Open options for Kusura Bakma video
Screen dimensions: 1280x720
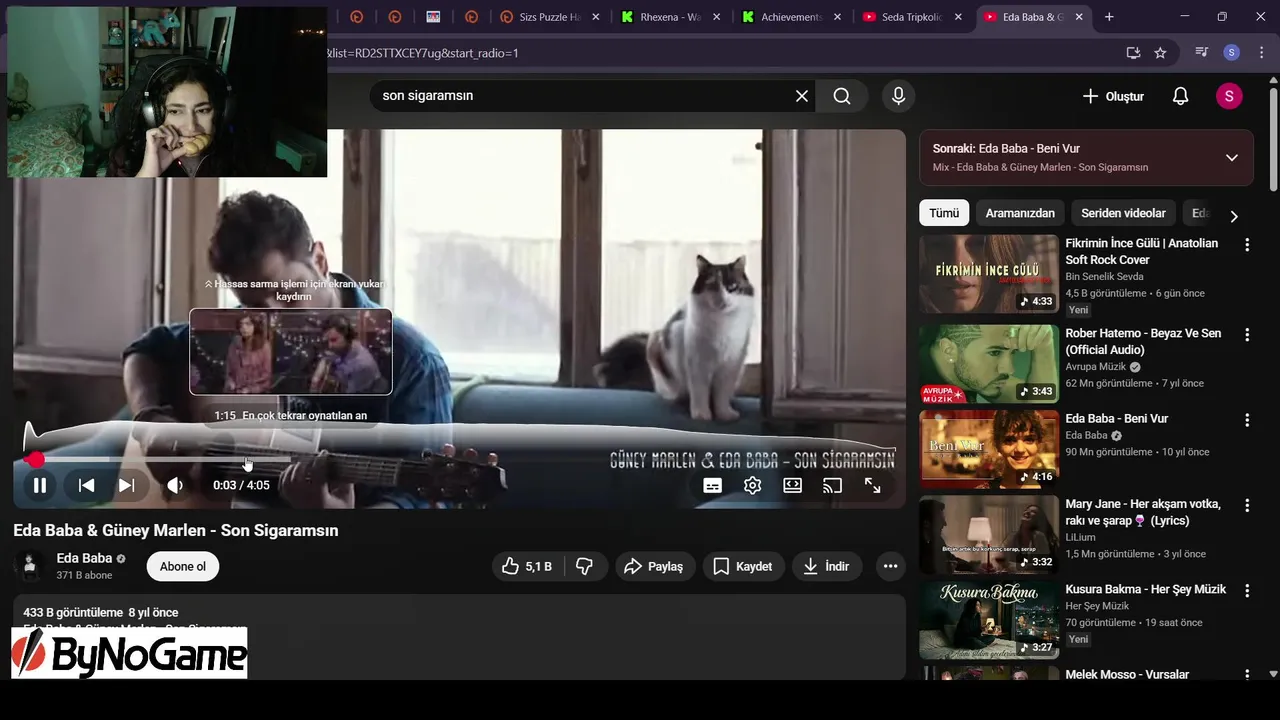1246,590
